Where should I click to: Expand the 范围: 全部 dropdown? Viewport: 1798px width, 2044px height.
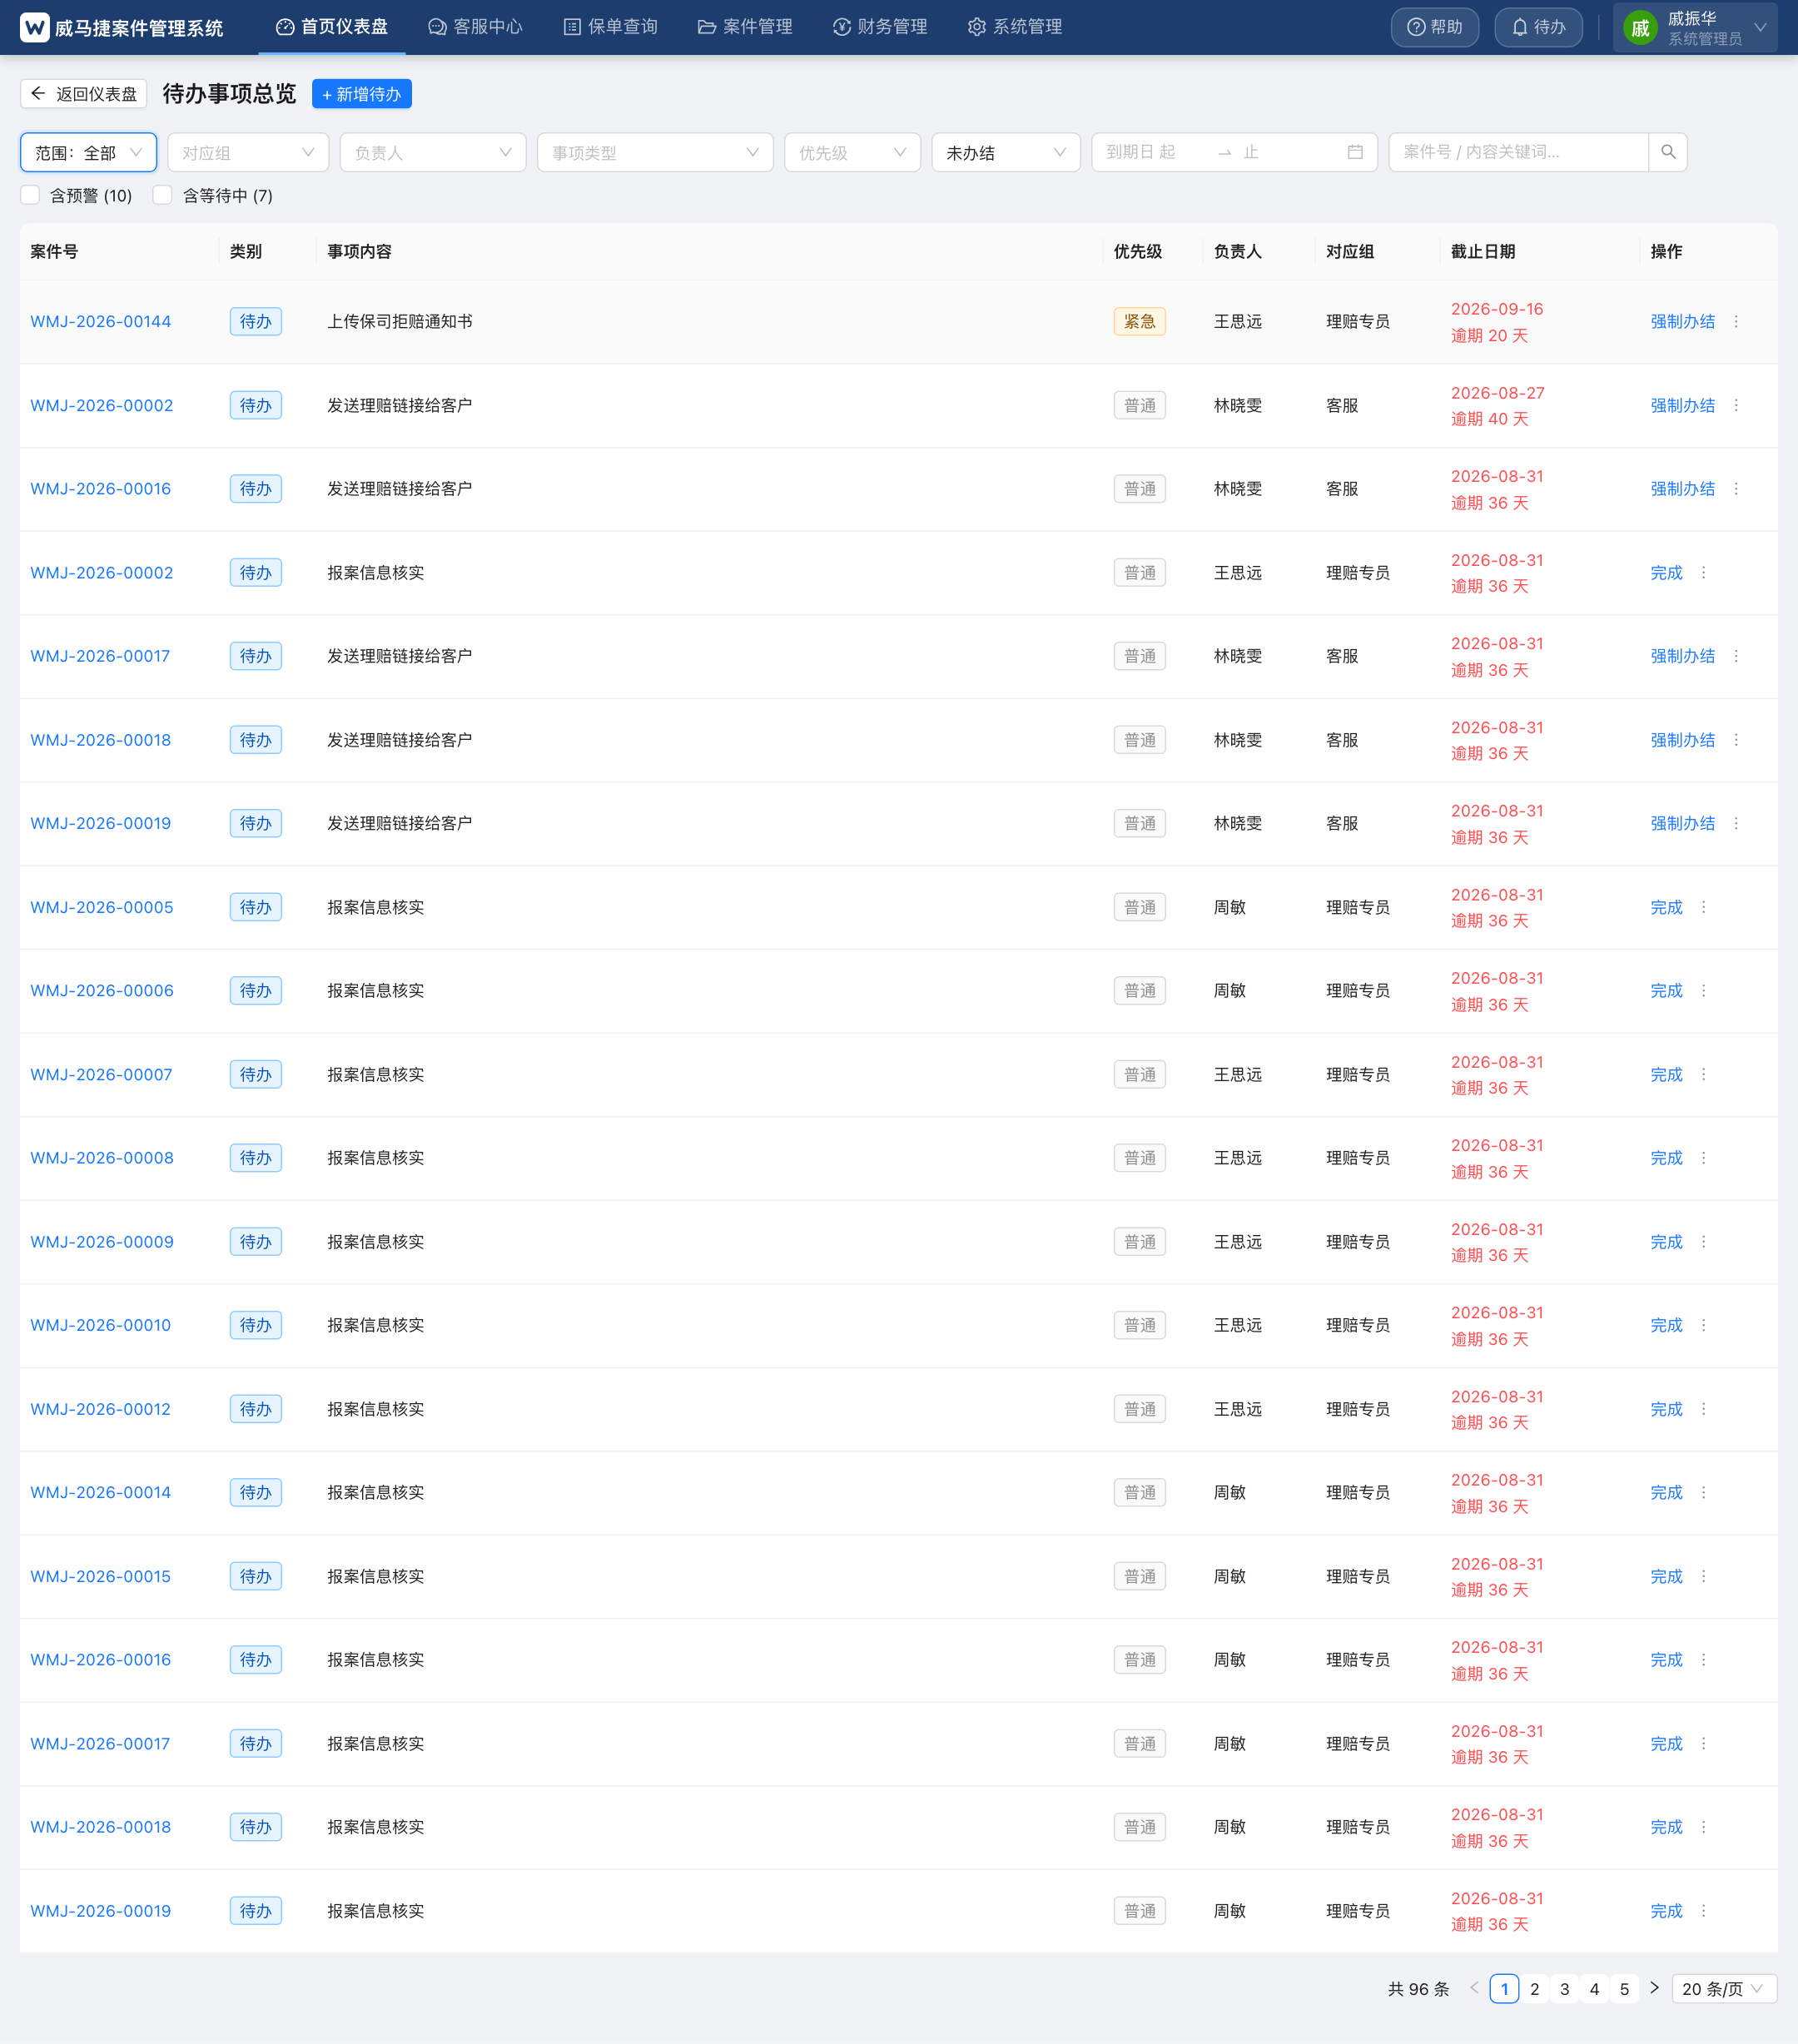pos(88,152)
